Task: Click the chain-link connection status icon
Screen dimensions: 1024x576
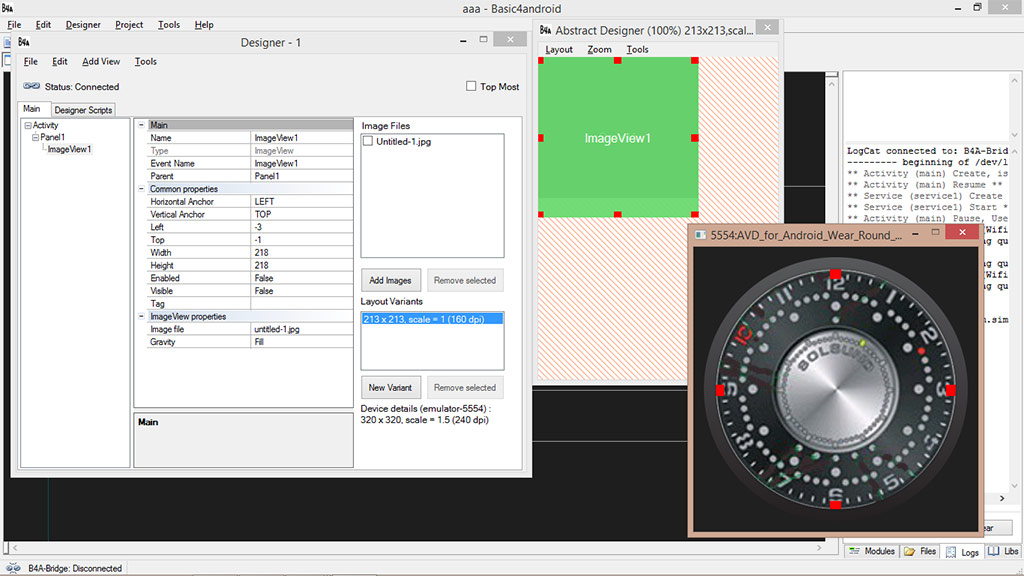Action: [32, 87]
